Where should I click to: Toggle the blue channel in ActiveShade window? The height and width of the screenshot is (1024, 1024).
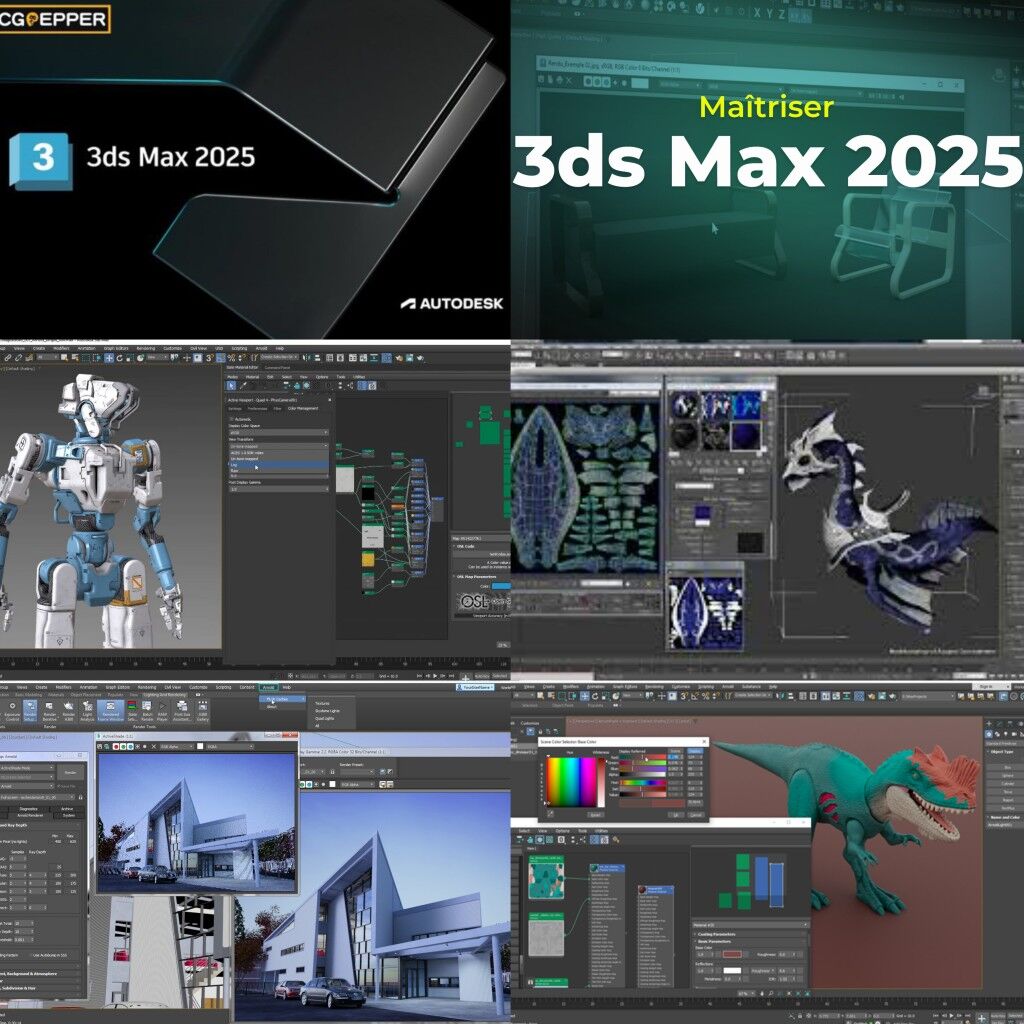[131, 746]
